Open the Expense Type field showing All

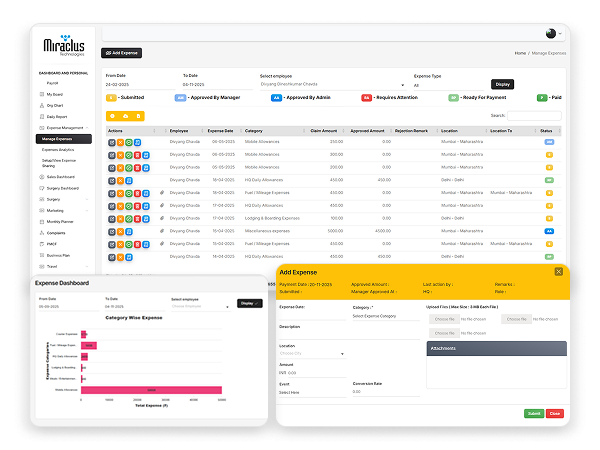point(448,85)
